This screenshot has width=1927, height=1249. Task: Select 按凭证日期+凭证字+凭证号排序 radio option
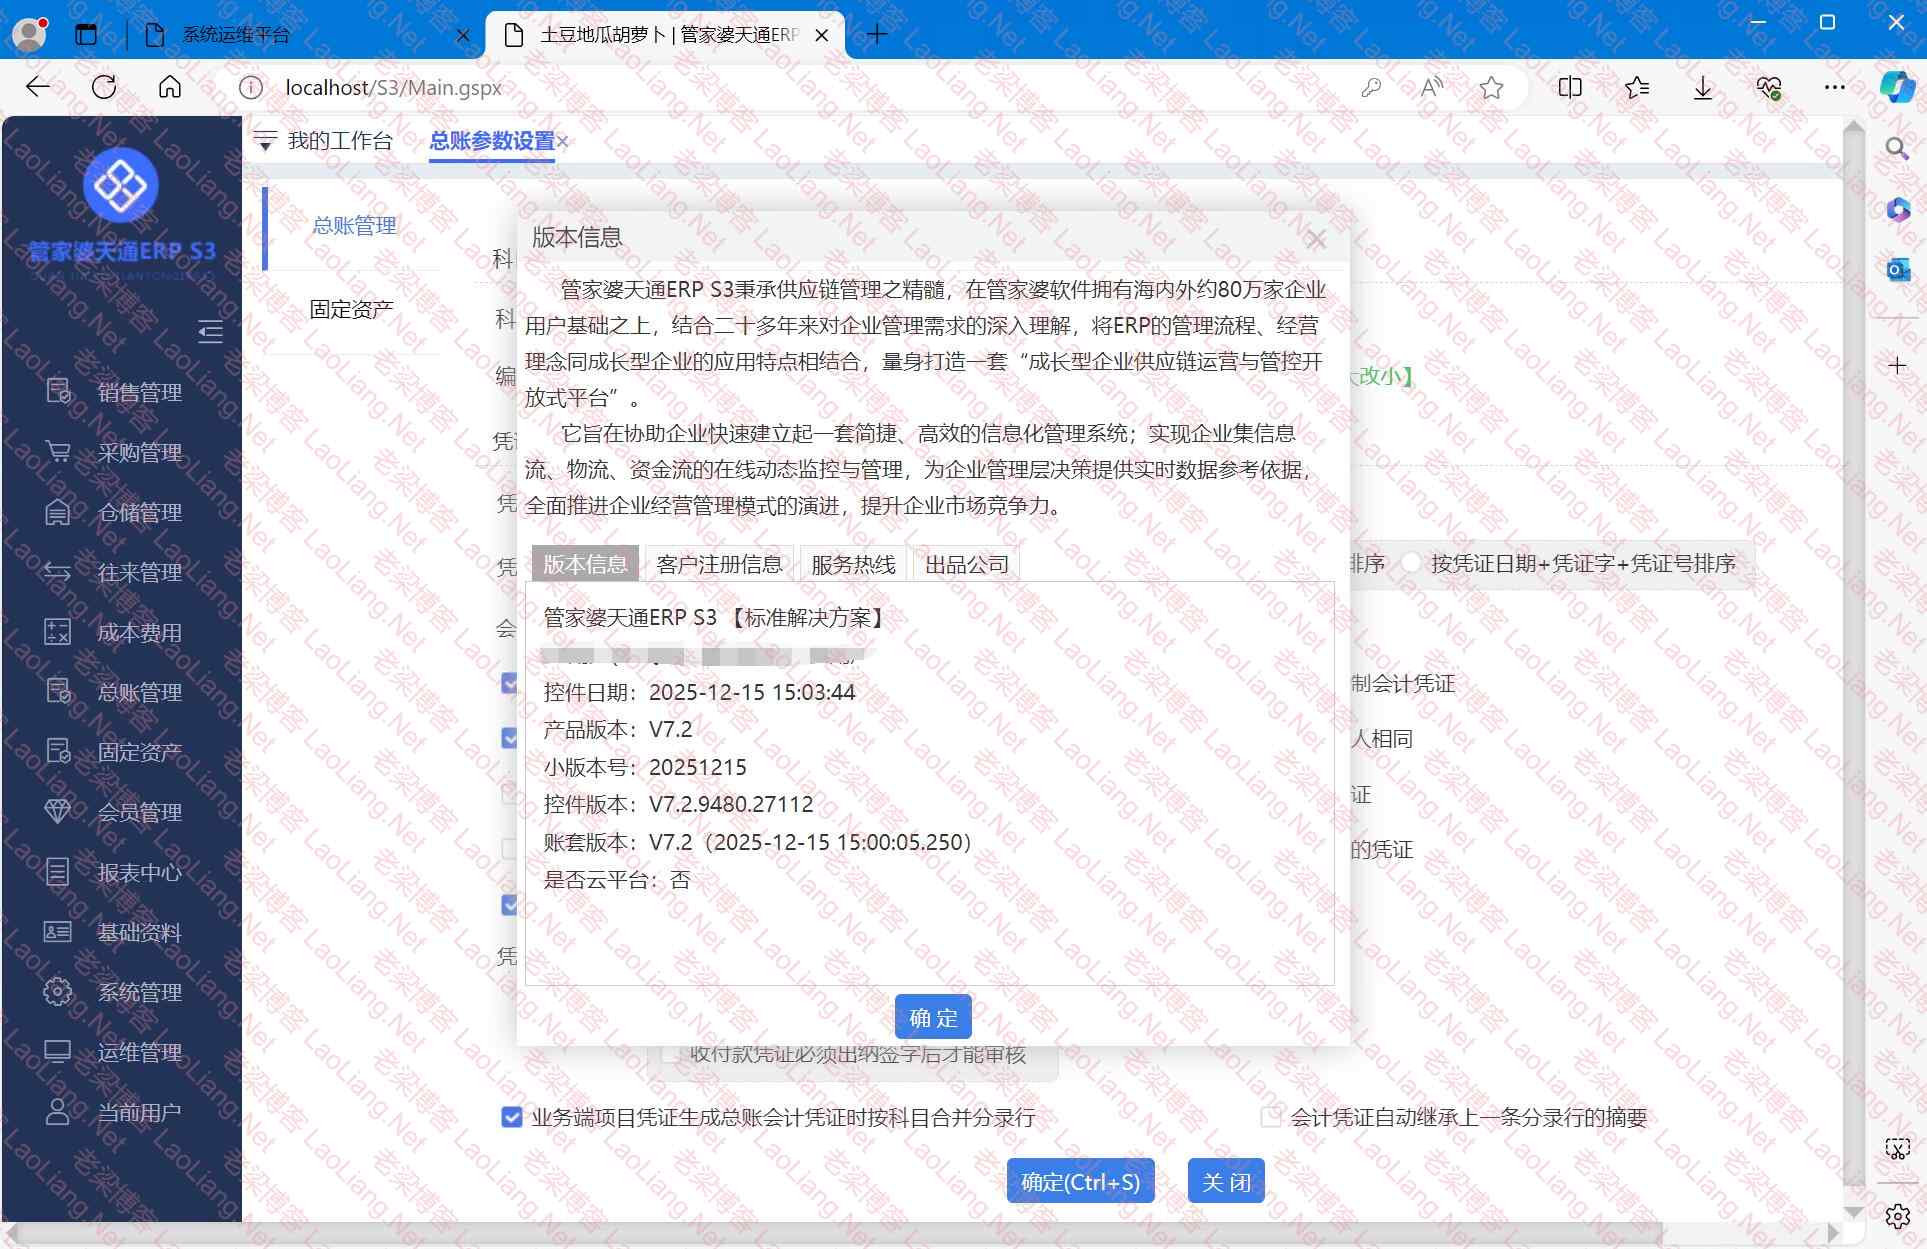click(1410, 563)
